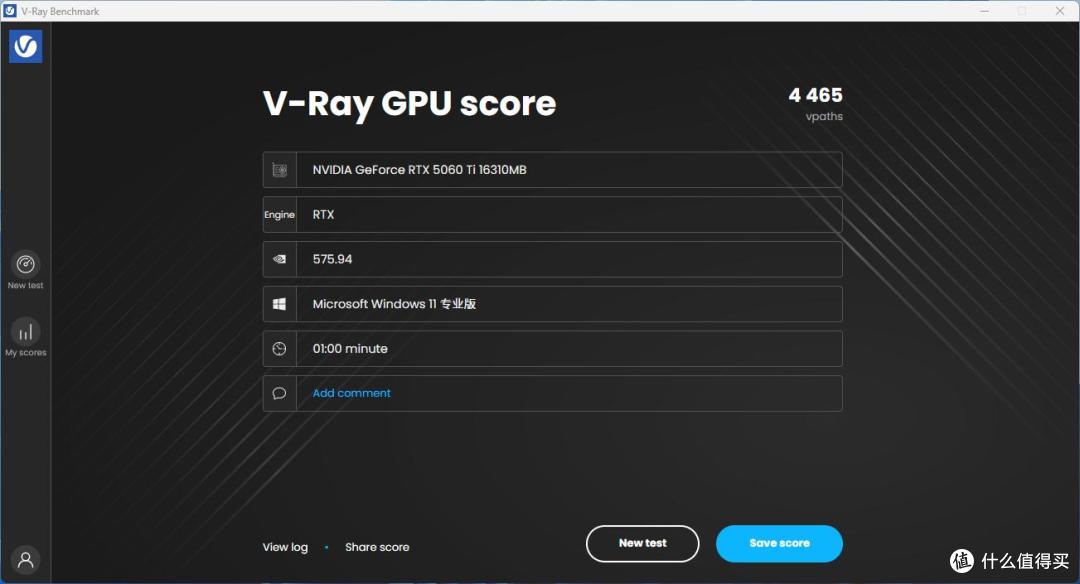Open New test from the sidebar
The height and width of the screenshot is (584, 1080).
coord(25,270)
